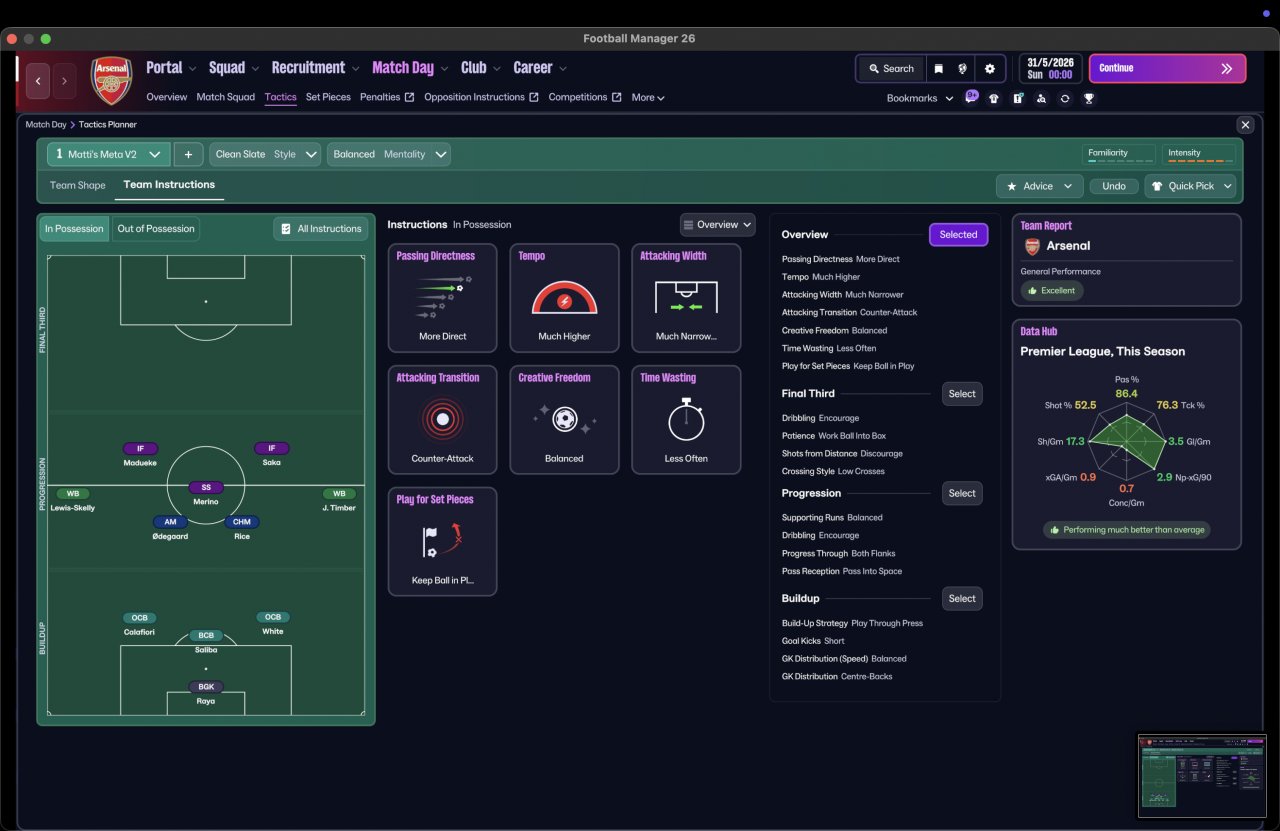Go to the Set Pieces tab
This screenshot has height=831, width=1280.
(x=328, y=97)
